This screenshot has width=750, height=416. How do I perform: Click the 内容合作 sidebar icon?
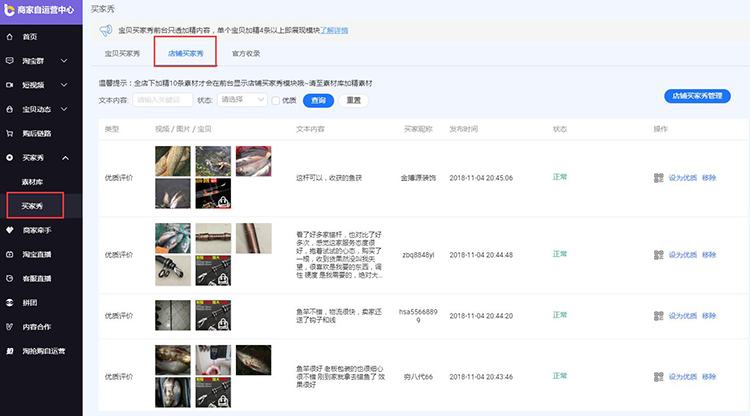10,327
